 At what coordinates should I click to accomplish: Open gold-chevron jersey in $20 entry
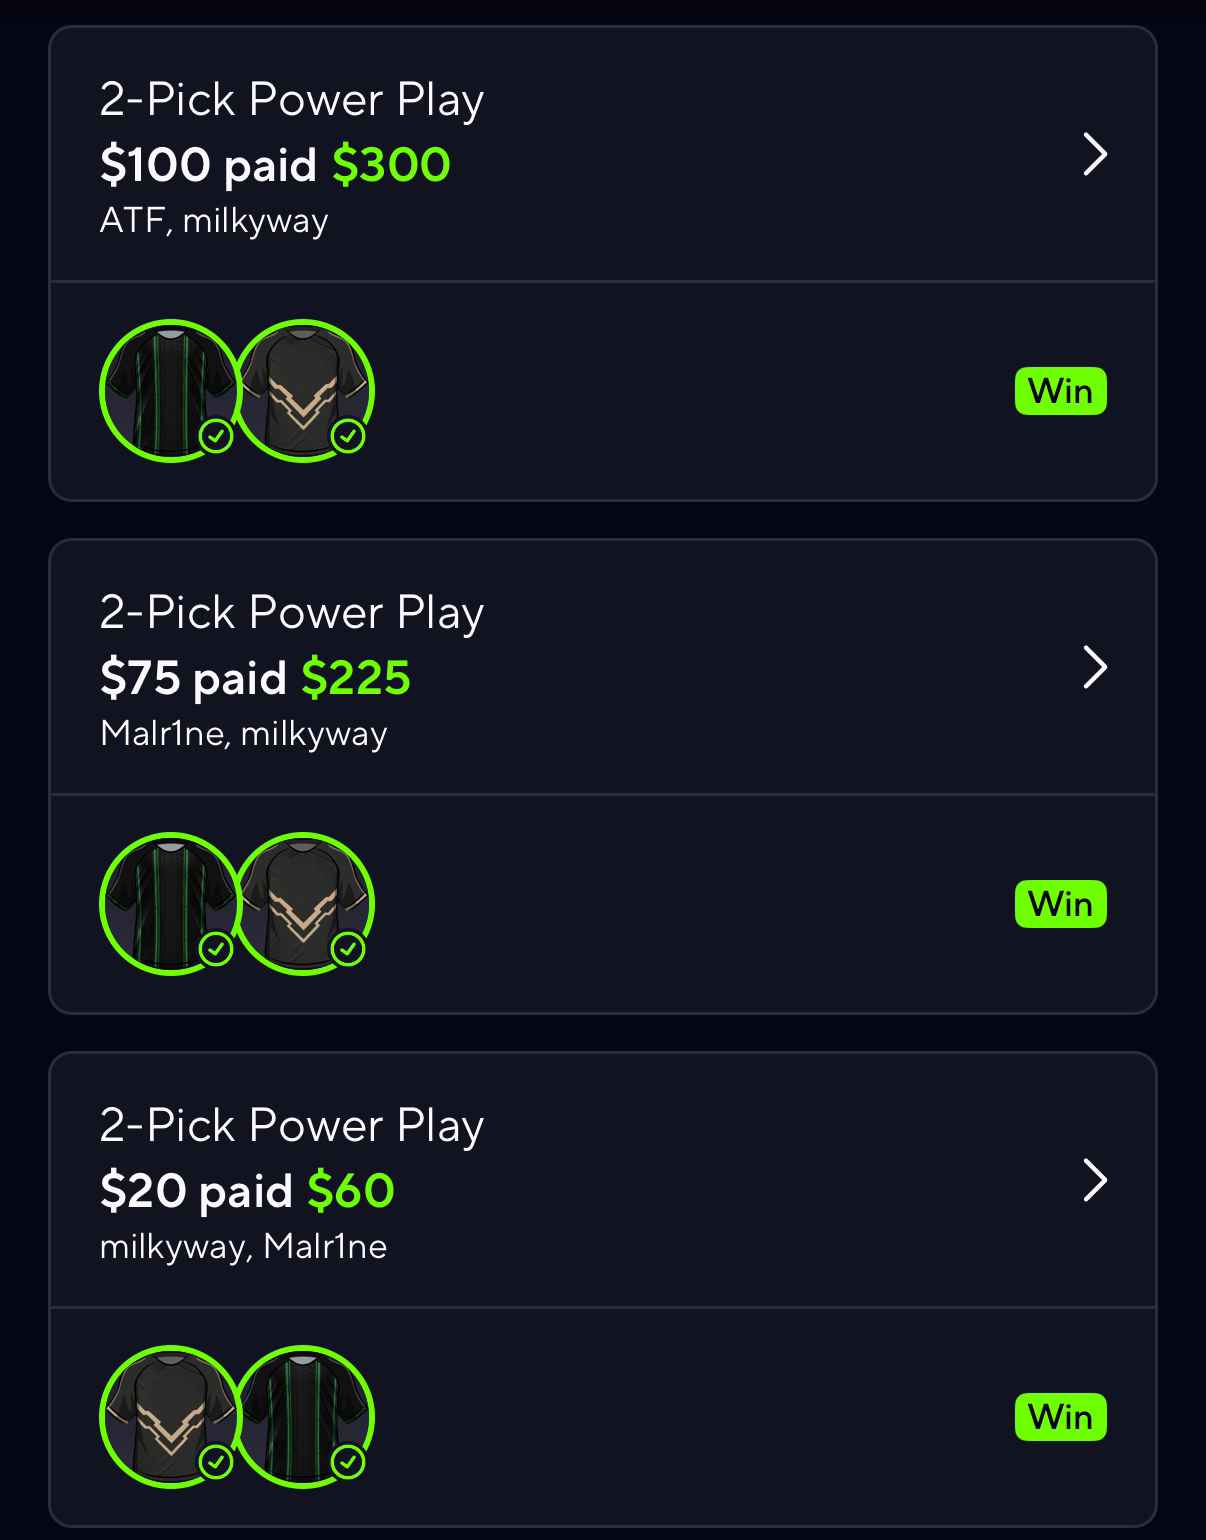coord(168,1416)
